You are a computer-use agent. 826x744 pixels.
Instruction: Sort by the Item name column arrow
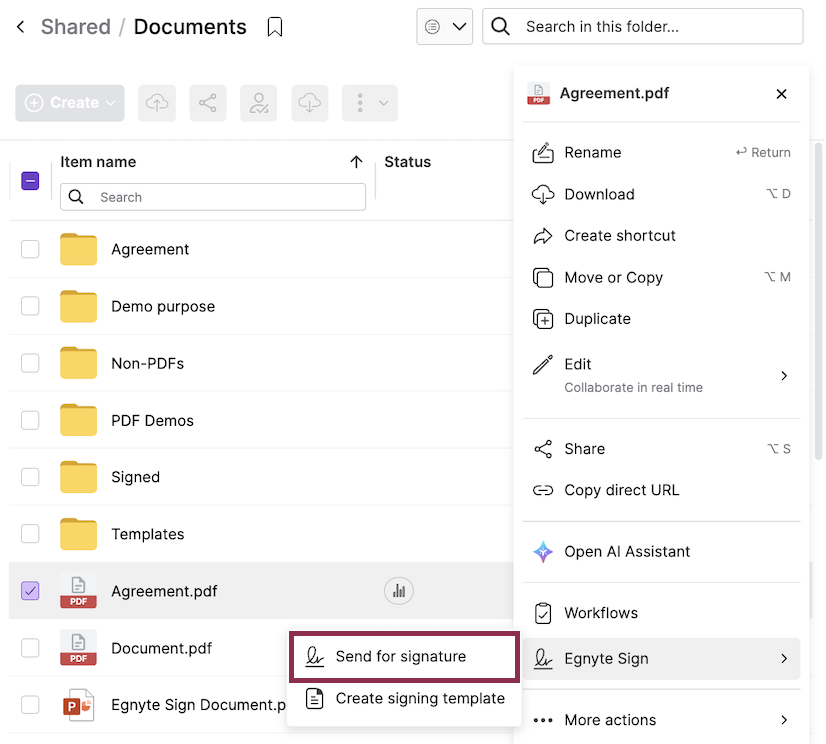pyautogui.click(x=356, y=162)
